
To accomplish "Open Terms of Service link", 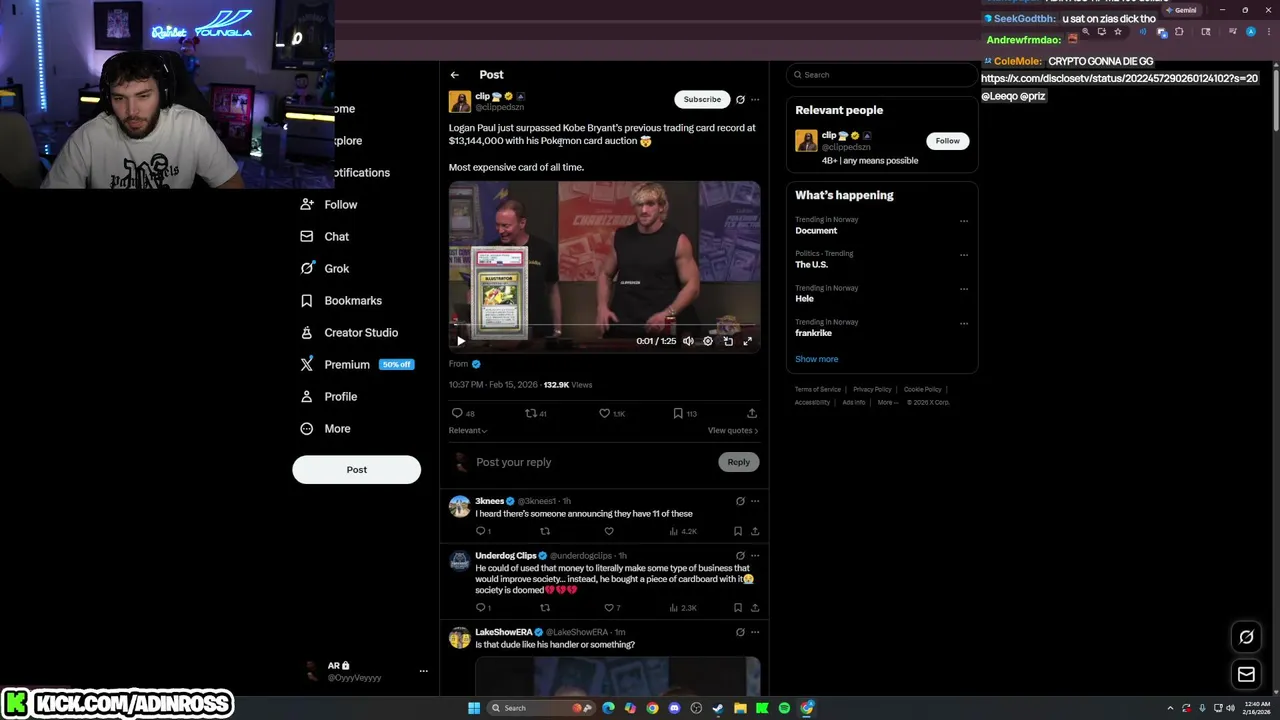I will (x=818, y=389).
